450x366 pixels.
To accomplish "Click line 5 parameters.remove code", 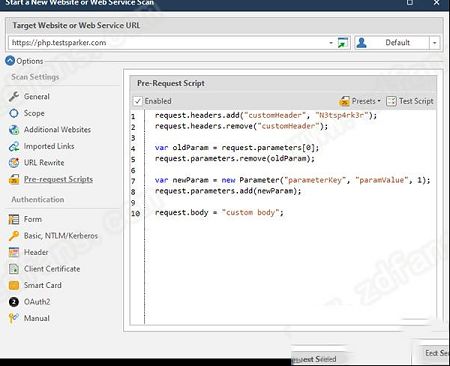I will click(x=235, y=159).
